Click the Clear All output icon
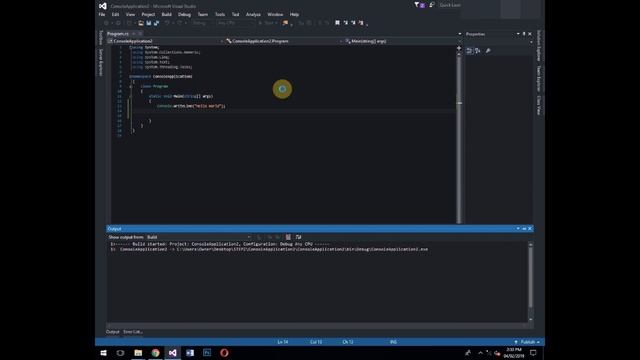 288,237
